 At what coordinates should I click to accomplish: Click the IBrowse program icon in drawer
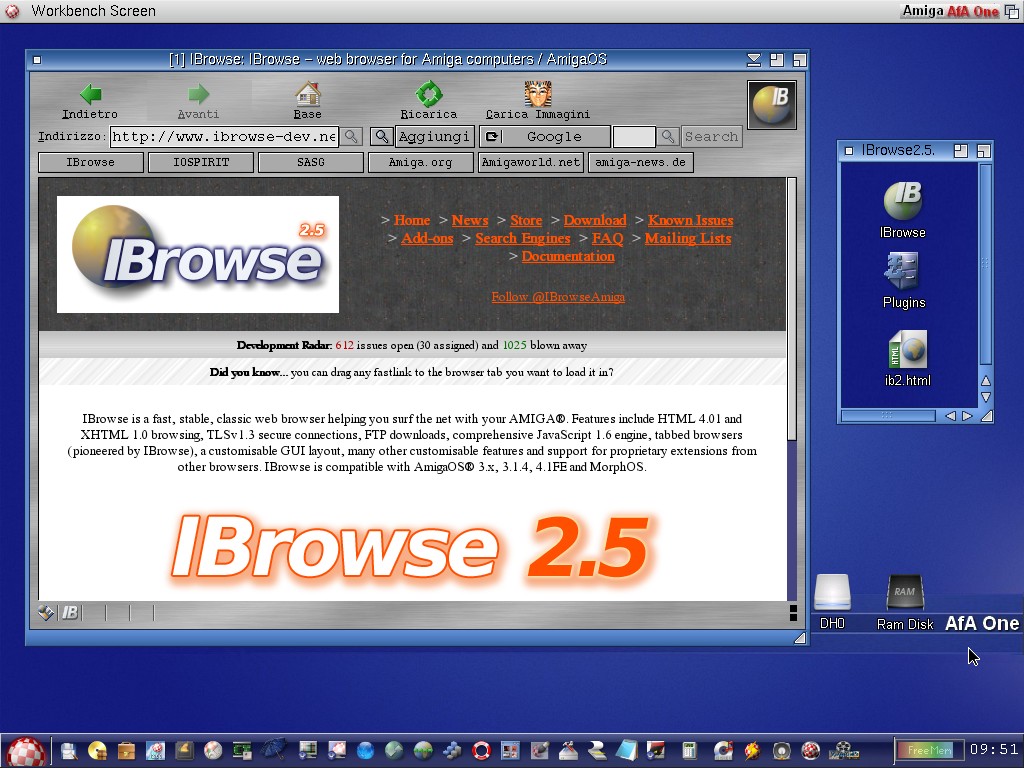click(x=902, y=201)
